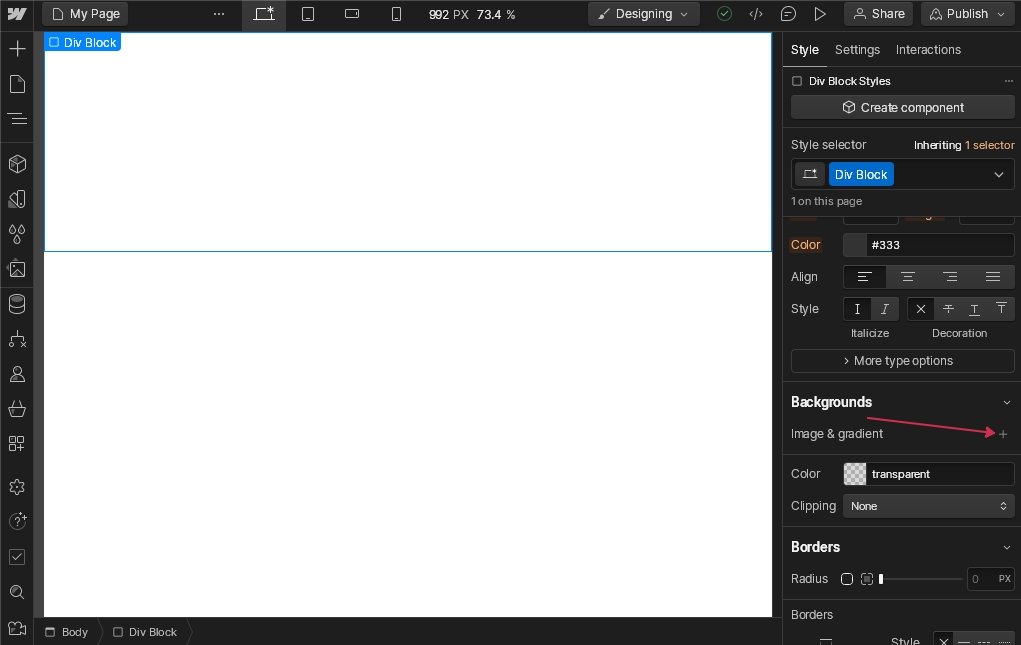Switch to the Interactions tab
Viewport: 1021px width, 645px height.
pyautogui.click(x=928, y=50)
